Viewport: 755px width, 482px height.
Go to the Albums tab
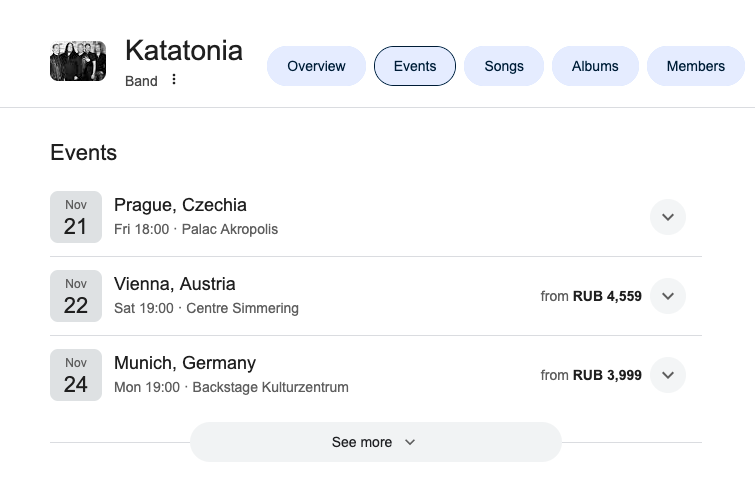(x=595, y=66)
